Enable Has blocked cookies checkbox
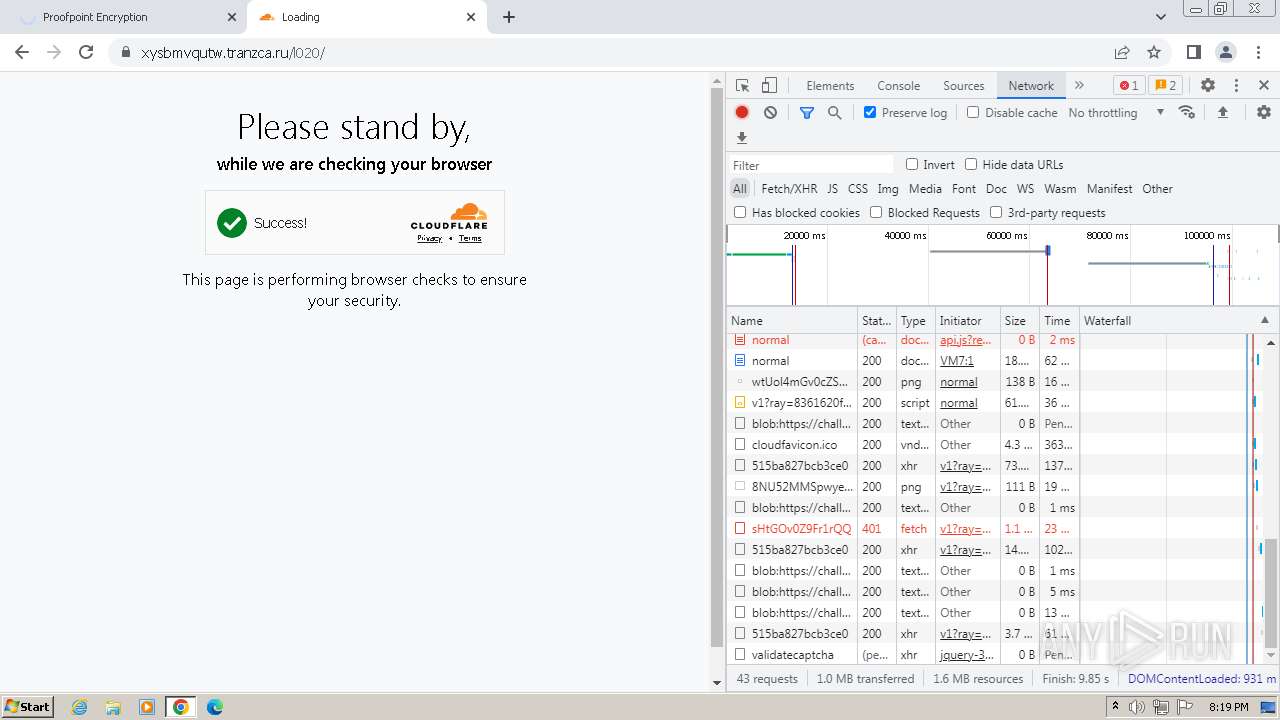Image resolution: width=1280 pixels, height=720 pixels. coord(740,212)
